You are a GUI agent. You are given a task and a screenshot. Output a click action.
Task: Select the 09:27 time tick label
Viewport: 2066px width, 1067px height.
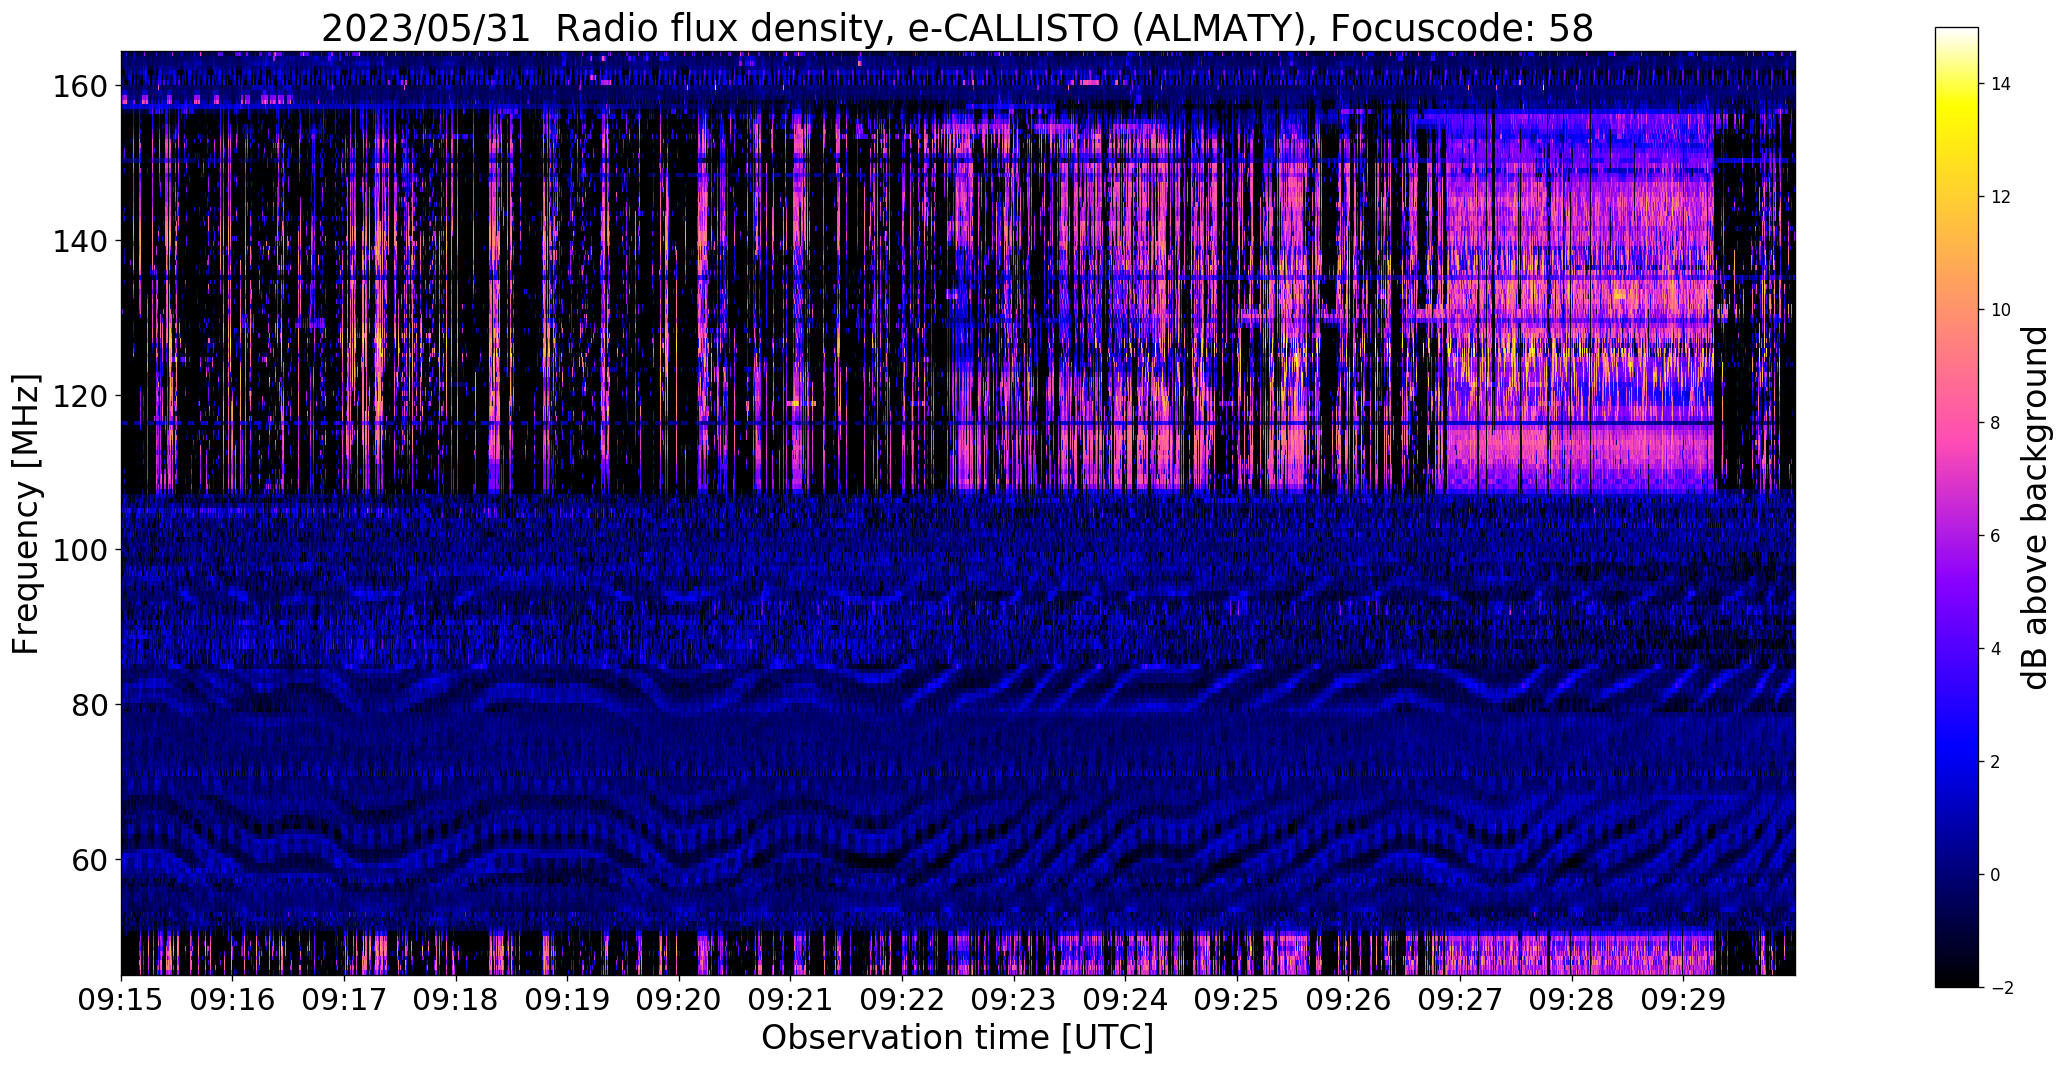[1460, 999]
